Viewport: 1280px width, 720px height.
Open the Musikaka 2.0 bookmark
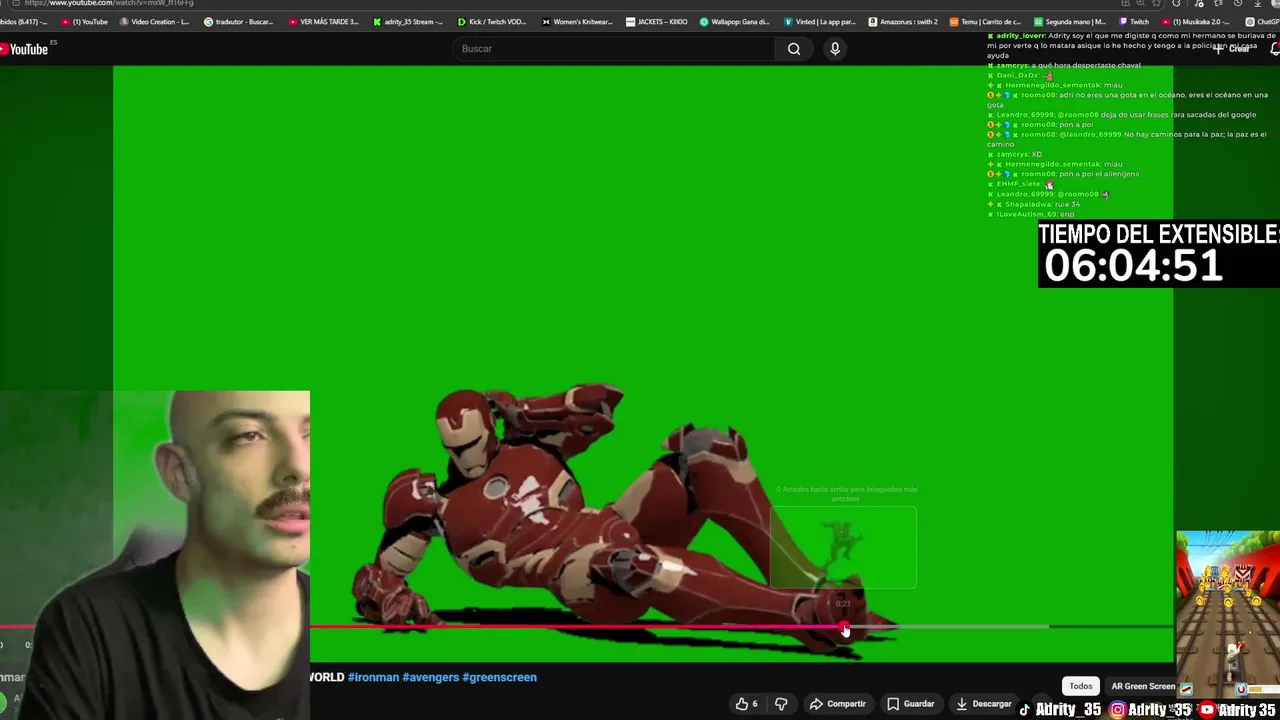coord(1196,21)
